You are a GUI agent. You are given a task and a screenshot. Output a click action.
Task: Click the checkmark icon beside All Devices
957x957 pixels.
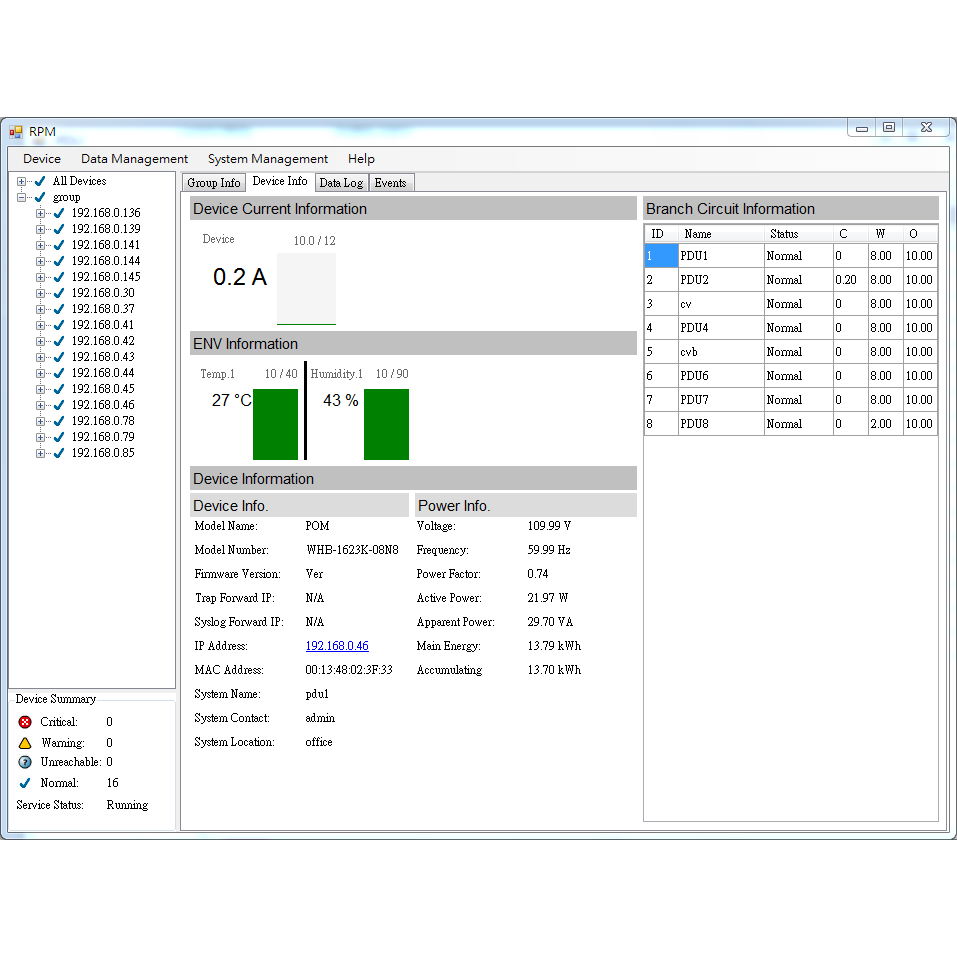click(x=40, y=181)
